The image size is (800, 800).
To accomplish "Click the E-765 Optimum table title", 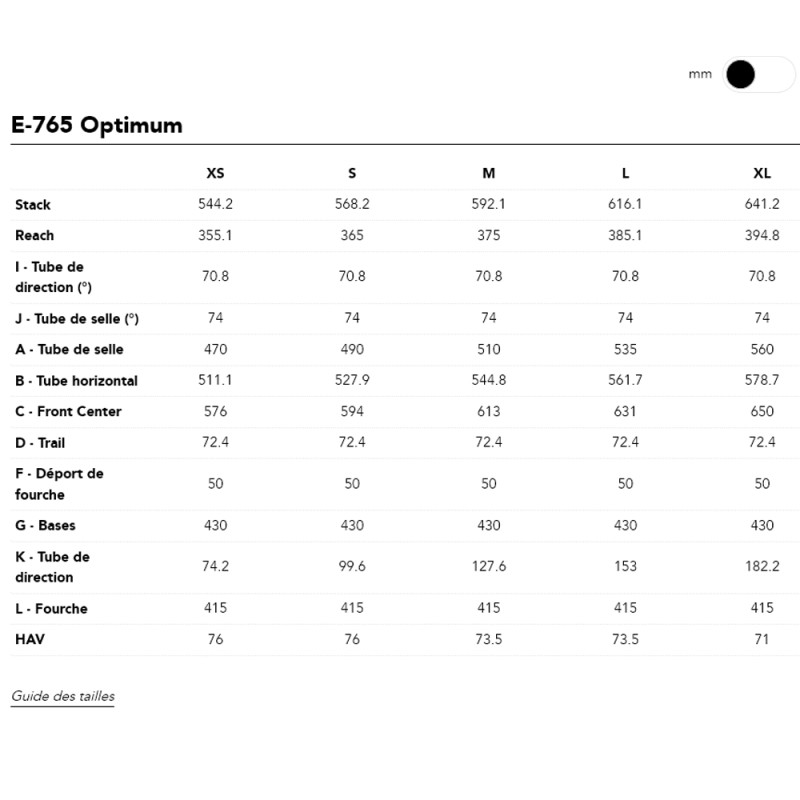I will 97,125.
